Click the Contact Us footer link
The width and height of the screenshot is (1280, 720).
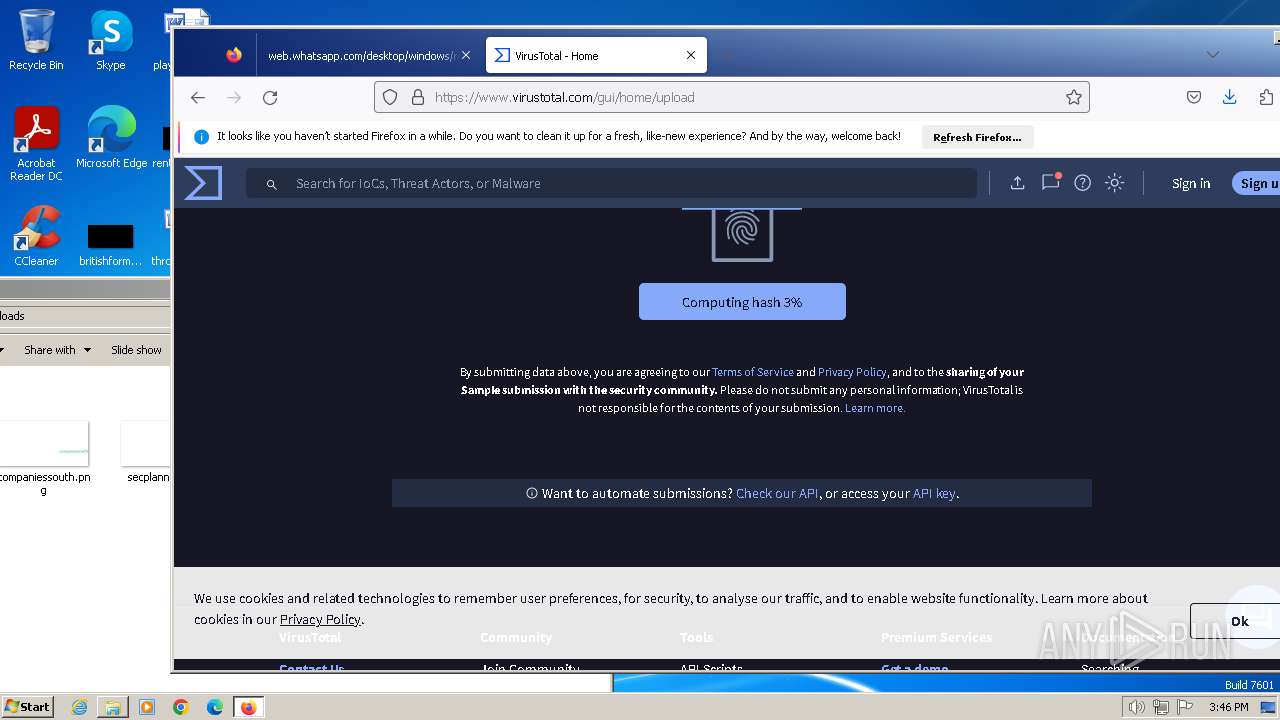pos(311,668)
